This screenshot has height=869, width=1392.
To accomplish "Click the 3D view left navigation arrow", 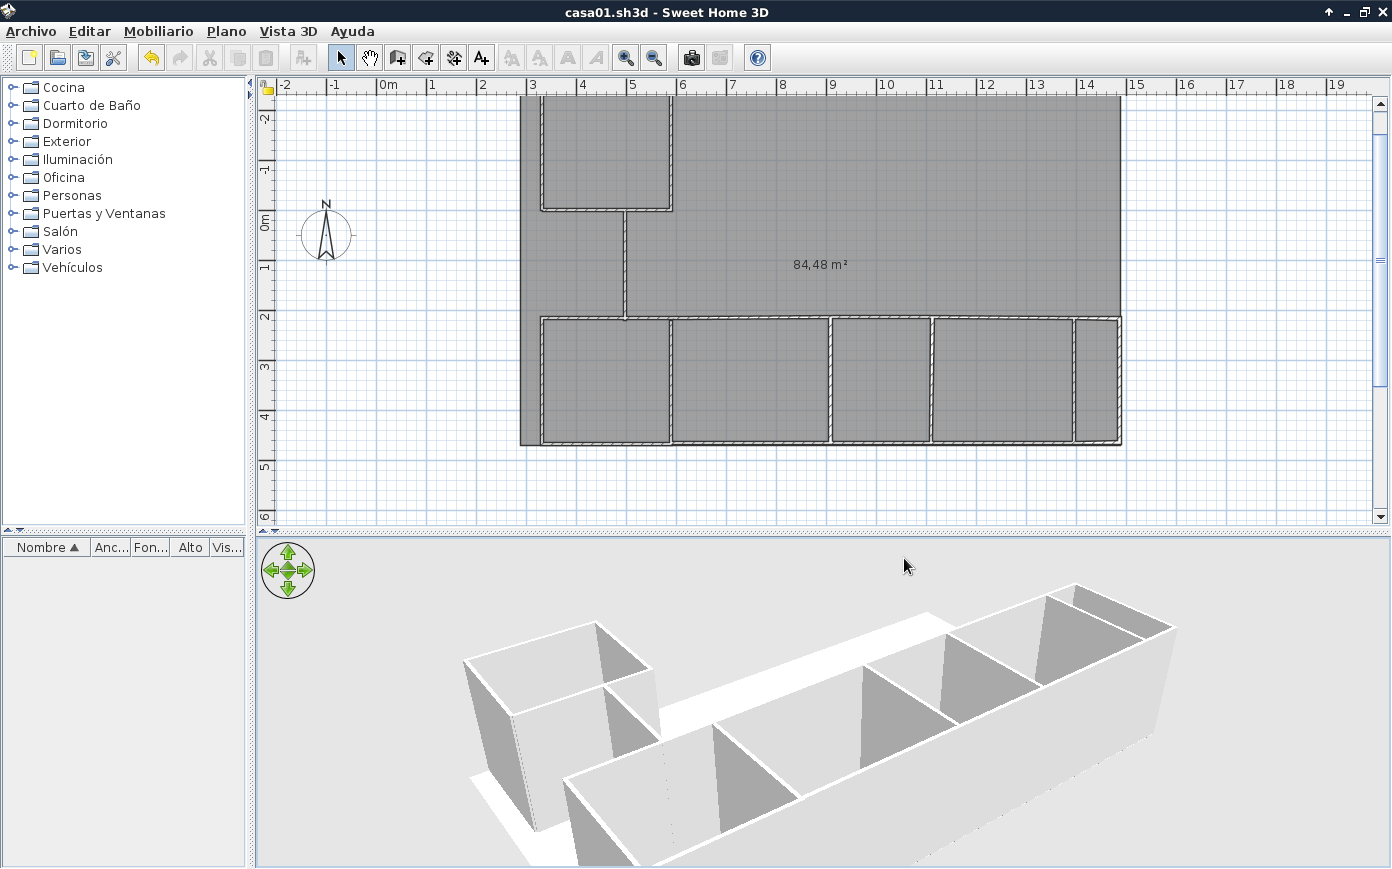I will click(270, 571).
